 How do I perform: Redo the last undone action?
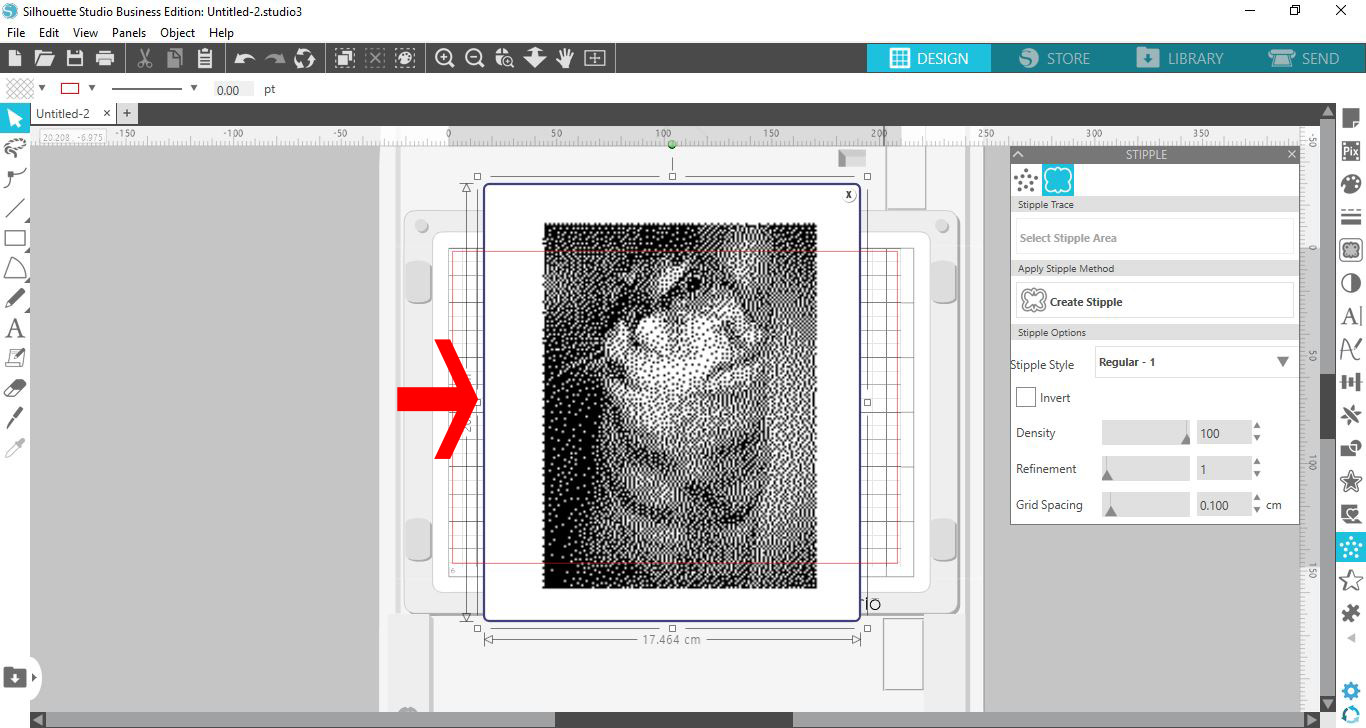click(275, 58)
